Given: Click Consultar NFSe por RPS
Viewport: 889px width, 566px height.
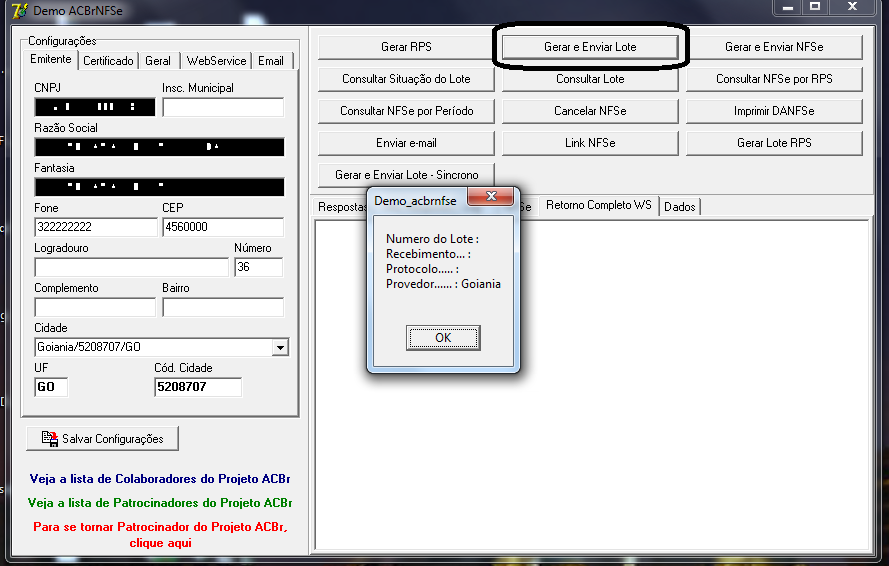Looking at the screenshot, I should [x=774, y=79].
